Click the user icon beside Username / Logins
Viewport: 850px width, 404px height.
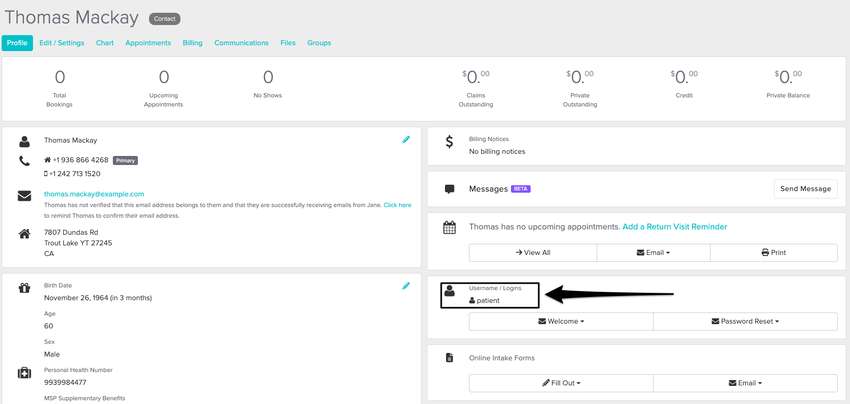pos(449,291)
